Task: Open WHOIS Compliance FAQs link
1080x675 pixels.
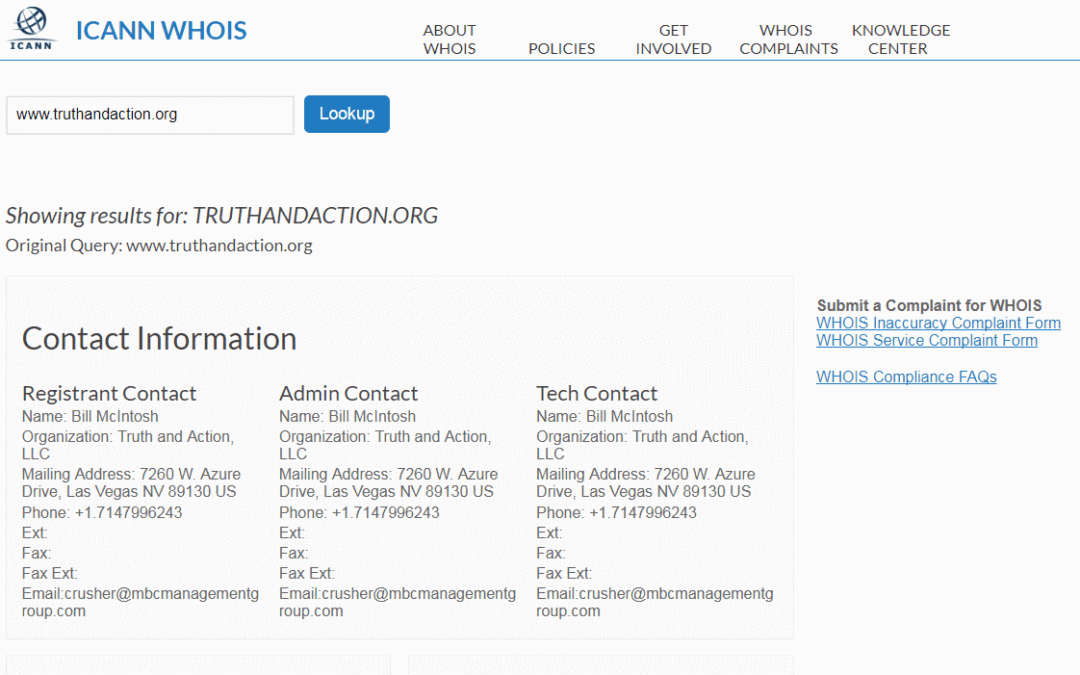Action: (x=906, y=377)
